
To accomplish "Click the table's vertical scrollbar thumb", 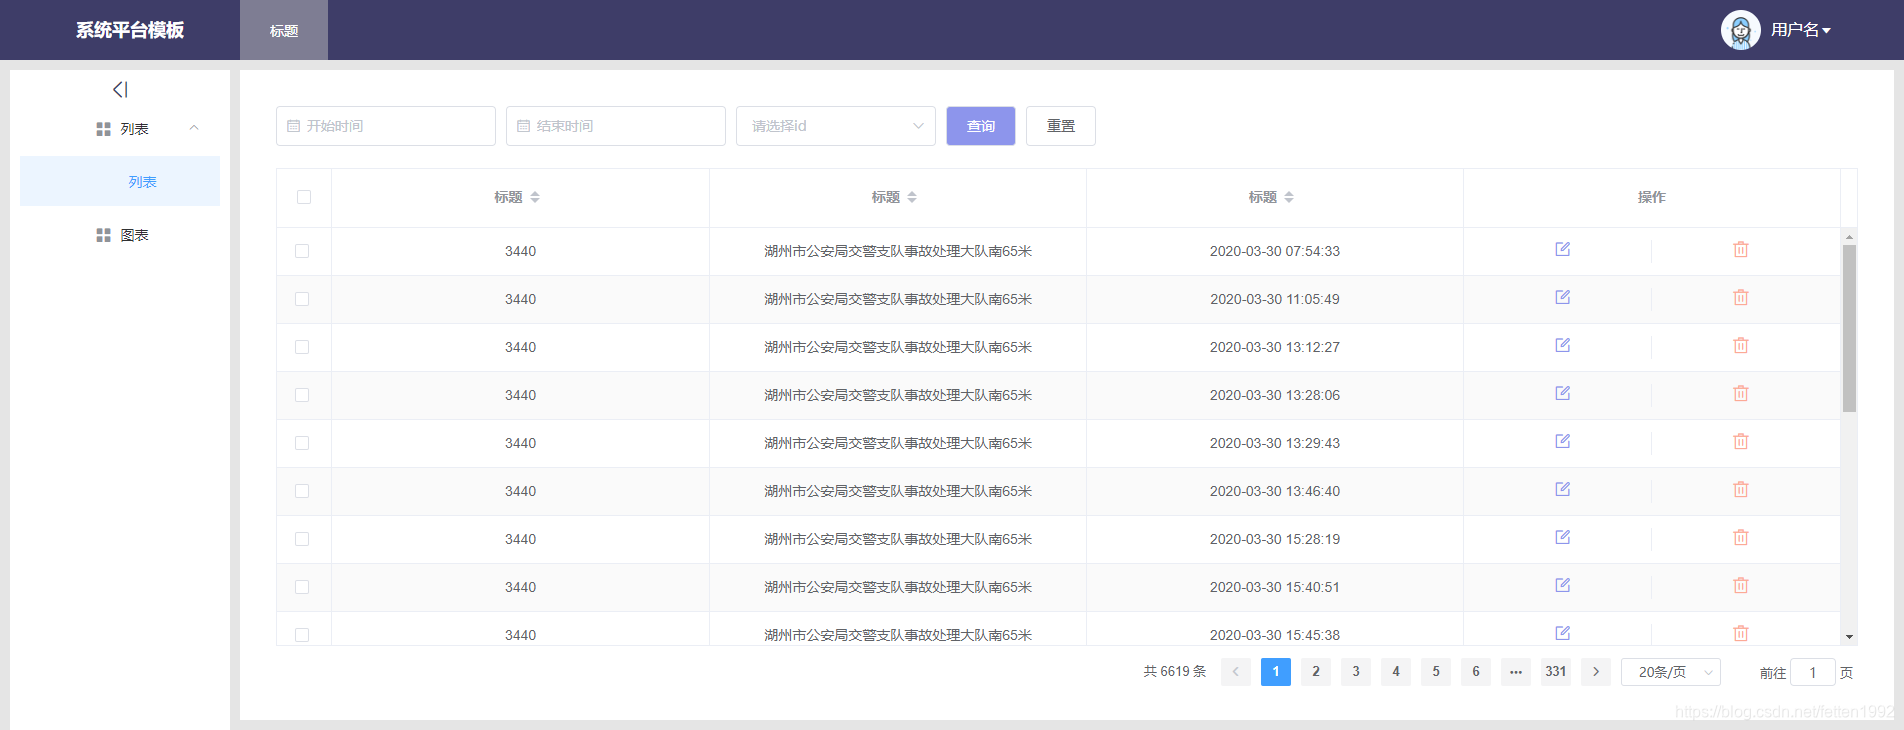I will click(x=1849, y=328).
